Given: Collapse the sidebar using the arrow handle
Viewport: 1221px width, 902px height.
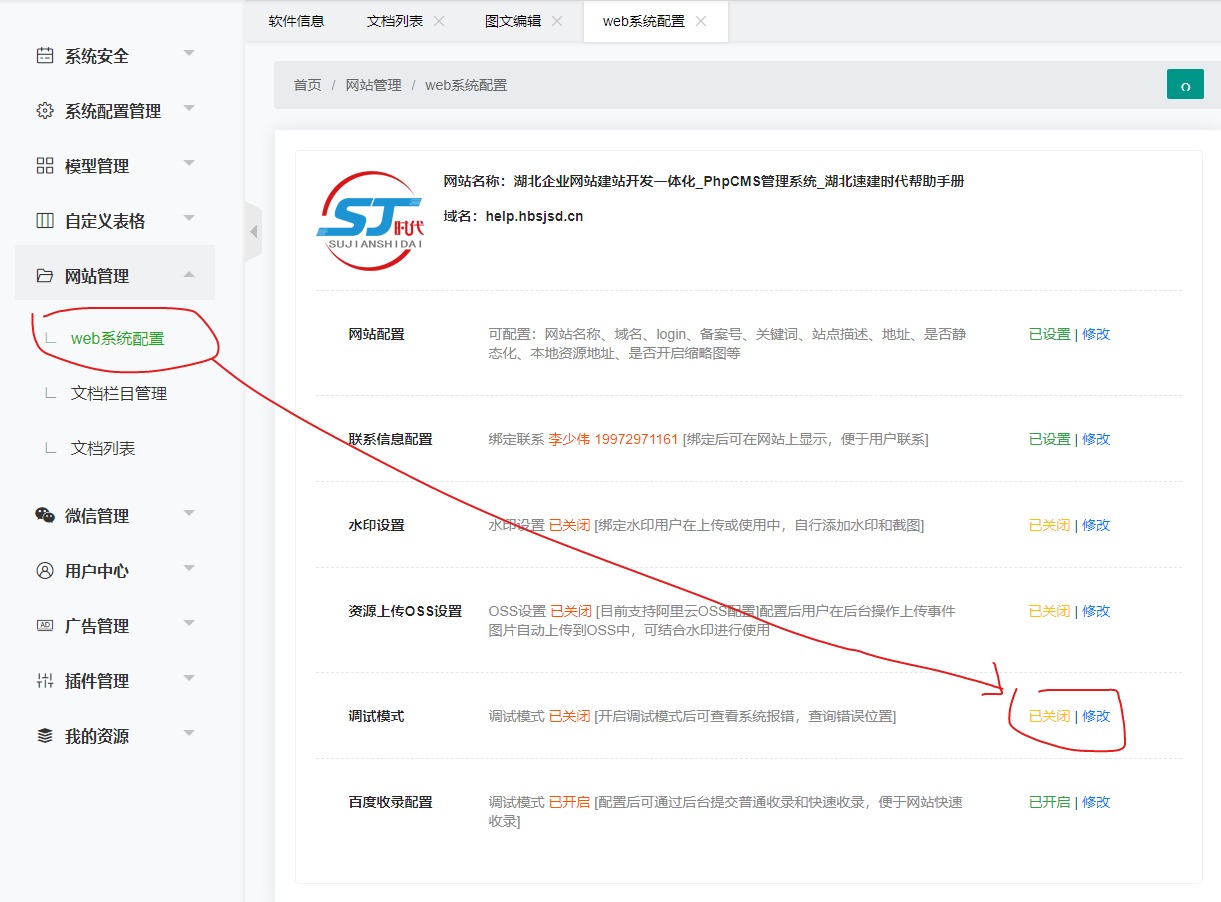Looking at the screenshot, I should click(x=253, y=232).
